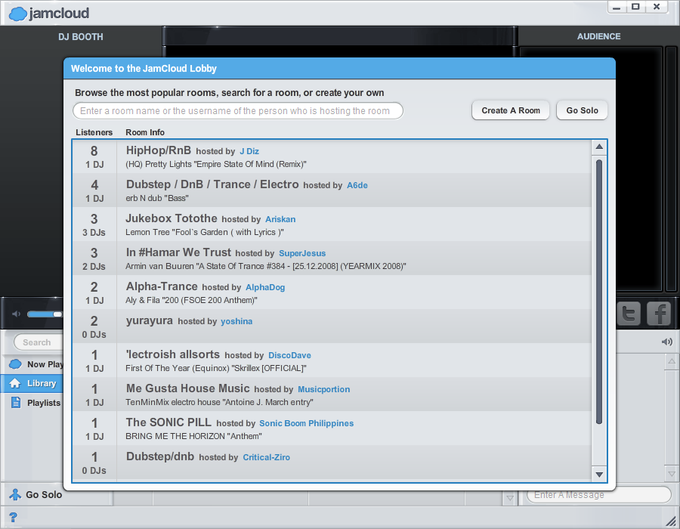Focus the room name search field
The width and height of the screenshot is (680, 529).
point(238,111)
